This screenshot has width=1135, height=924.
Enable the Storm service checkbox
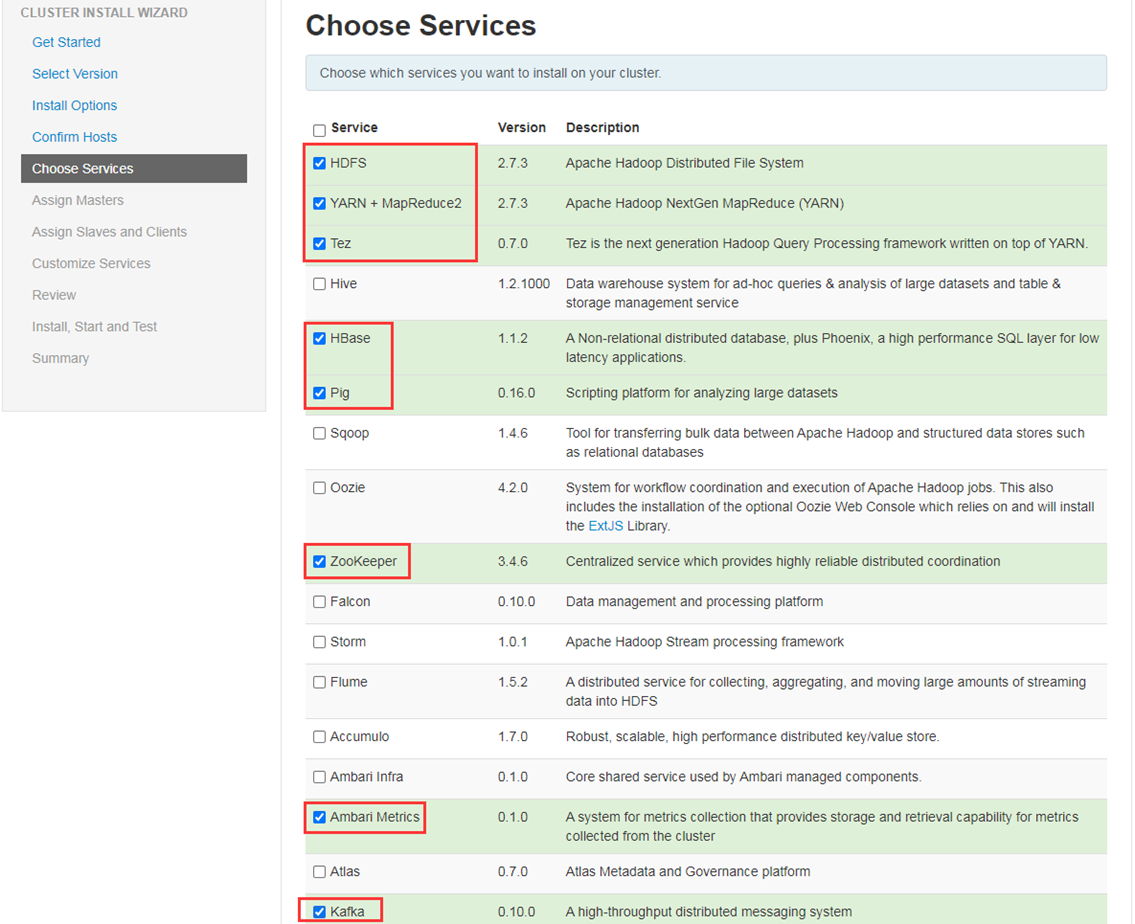coord(319,643)
